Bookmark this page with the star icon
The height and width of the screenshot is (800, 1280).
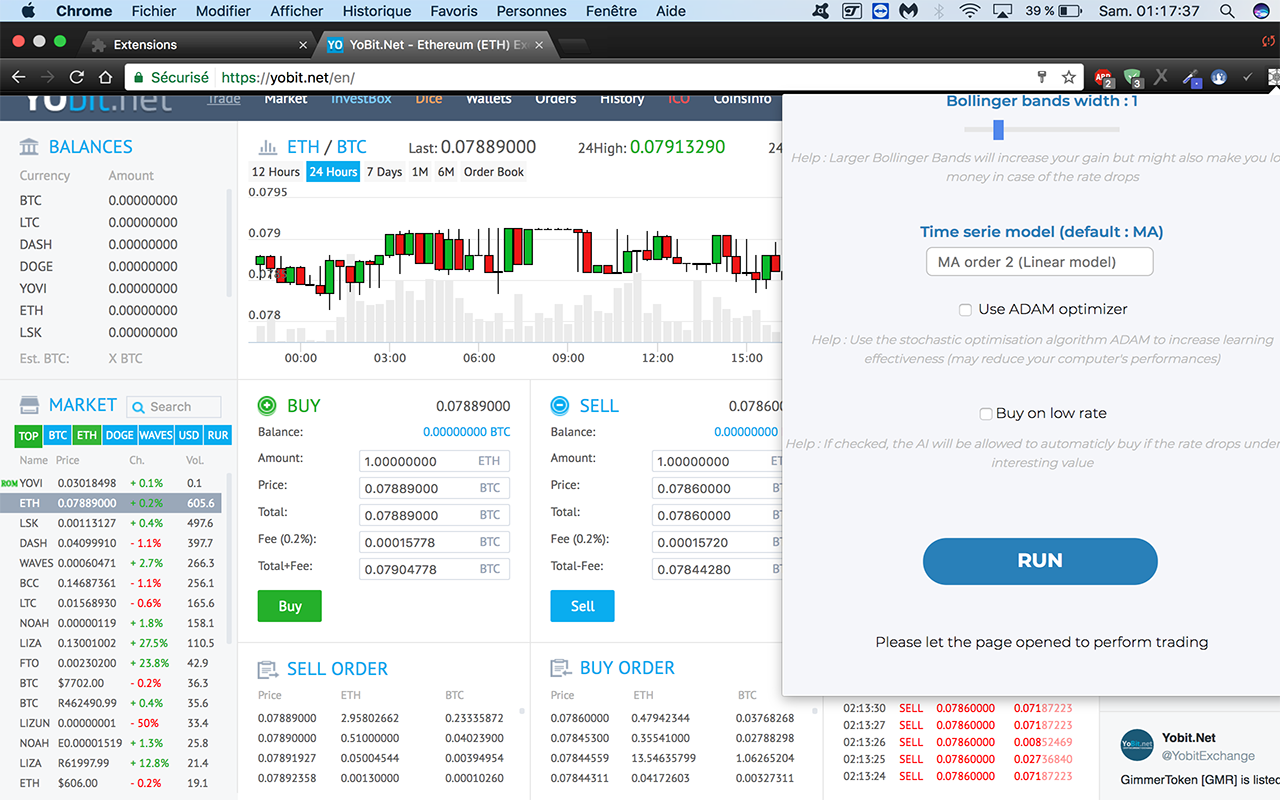click(x=1069, y=77)
